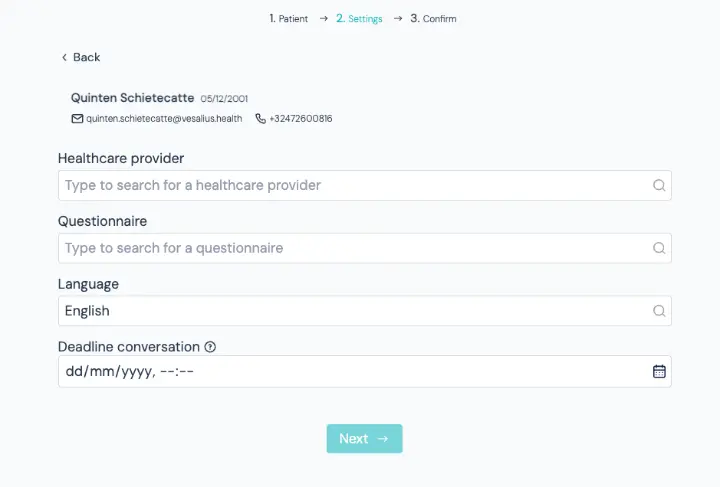The height and width of the screenshot is (487, 720).
Task: Select step 2 Settings
Action: click(x=359, y=18)
